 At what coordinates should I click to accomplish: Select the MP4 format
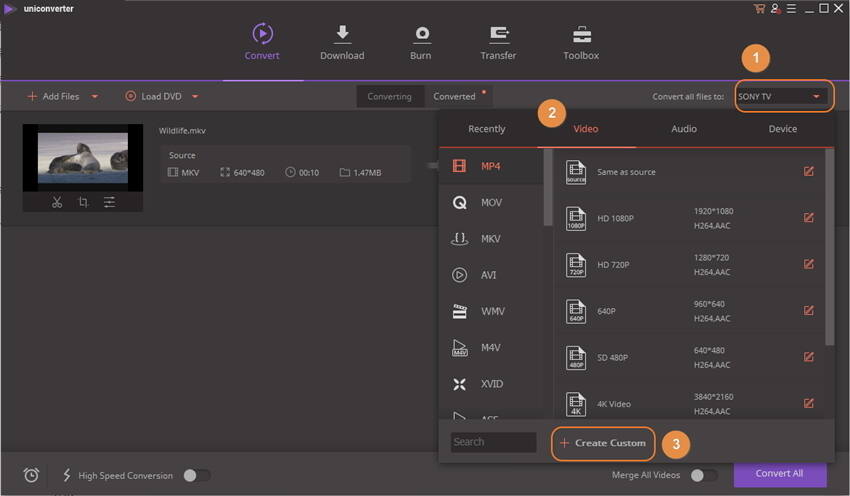coord(491,166)
